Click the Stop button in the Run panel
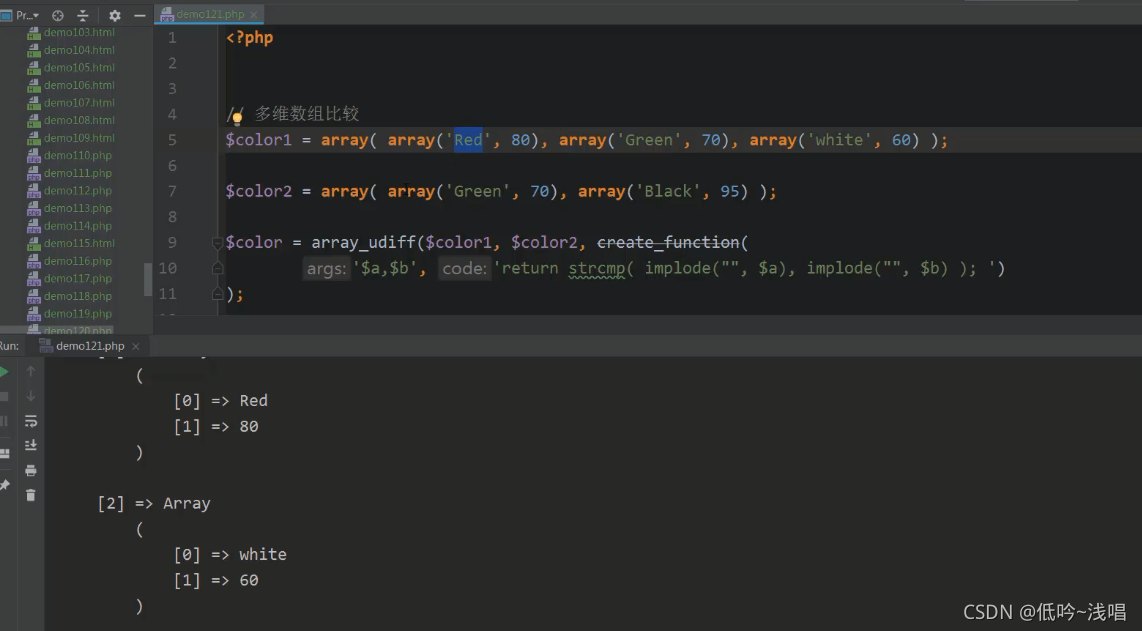This screenshot has width=1142, height=631. 5,395
